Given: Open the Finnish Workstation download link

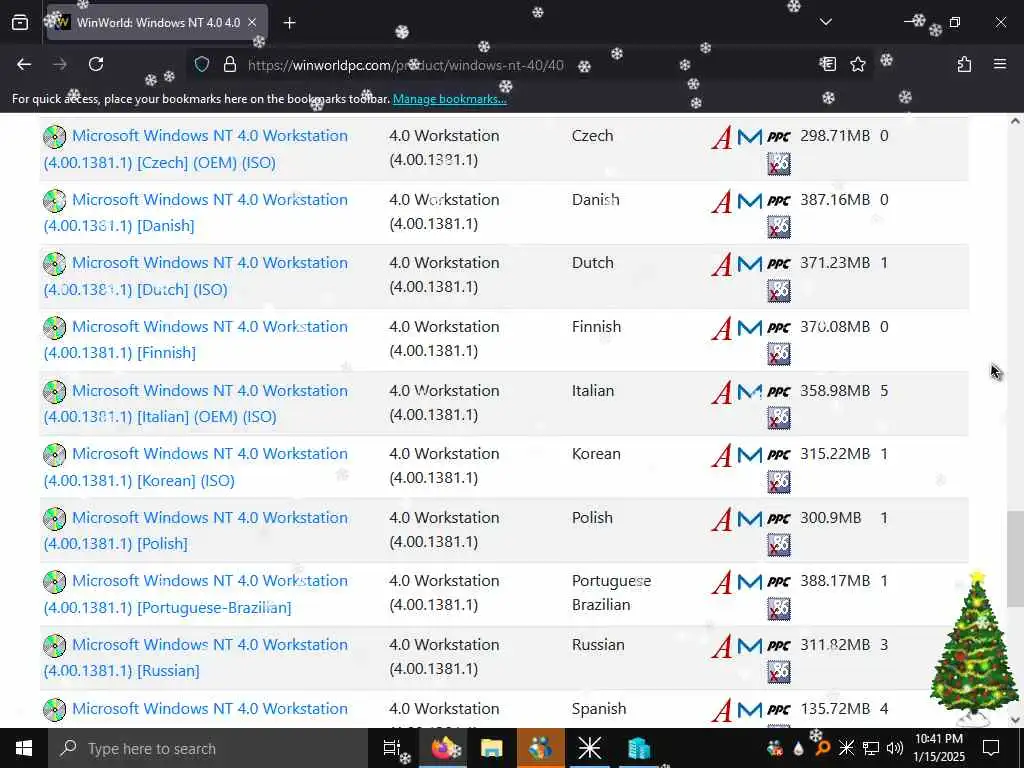Looking at the screenshot, I should coord(195,340).
